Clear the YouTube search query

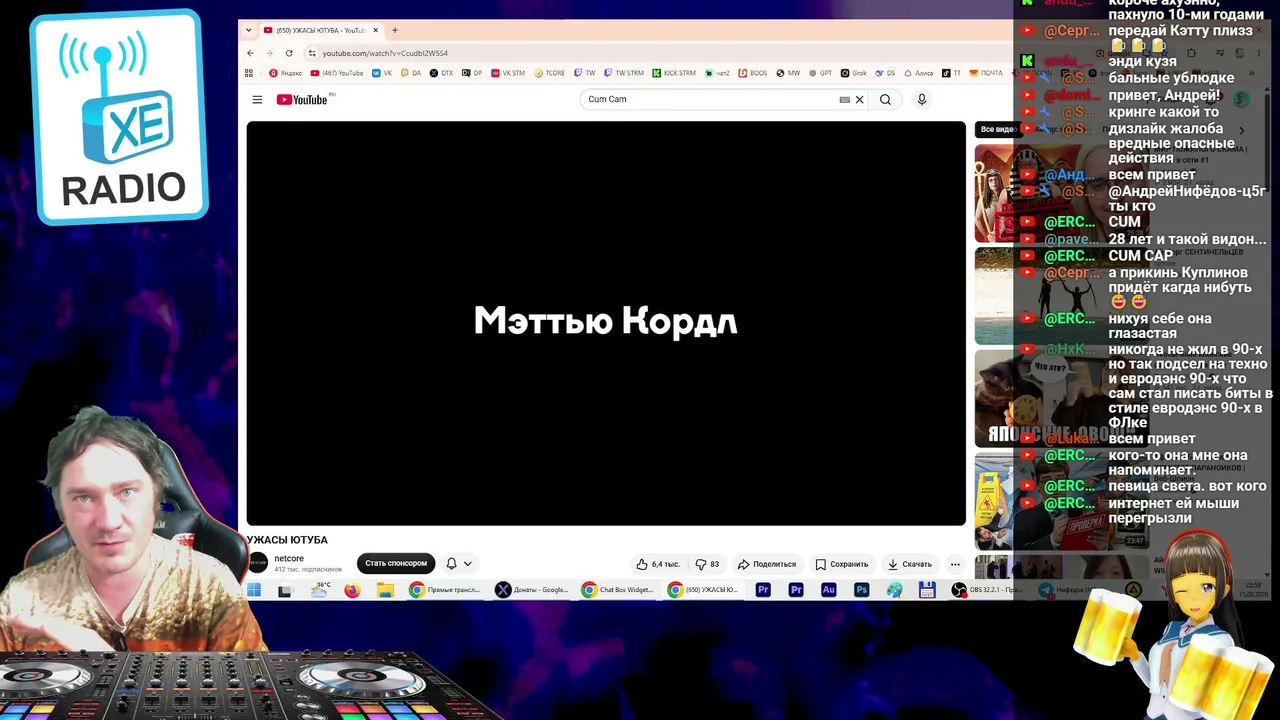point(859,100)
